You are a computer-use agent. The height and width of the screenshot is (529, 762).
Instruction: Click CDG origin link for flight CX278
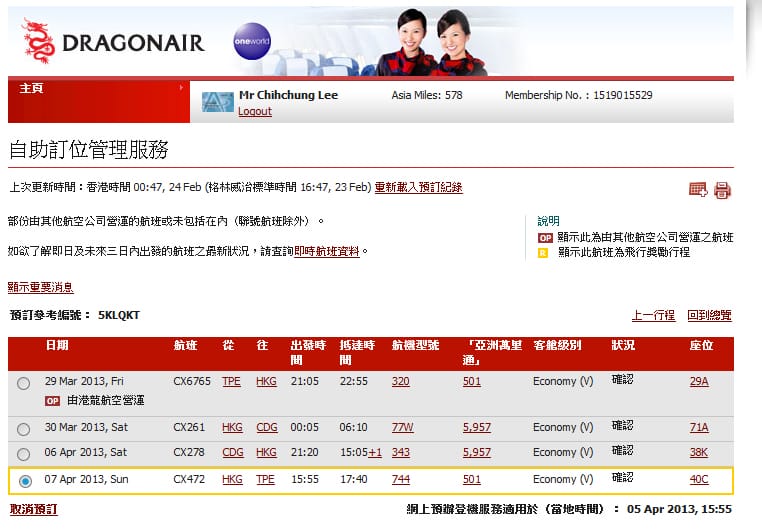[x=233, y=452]
